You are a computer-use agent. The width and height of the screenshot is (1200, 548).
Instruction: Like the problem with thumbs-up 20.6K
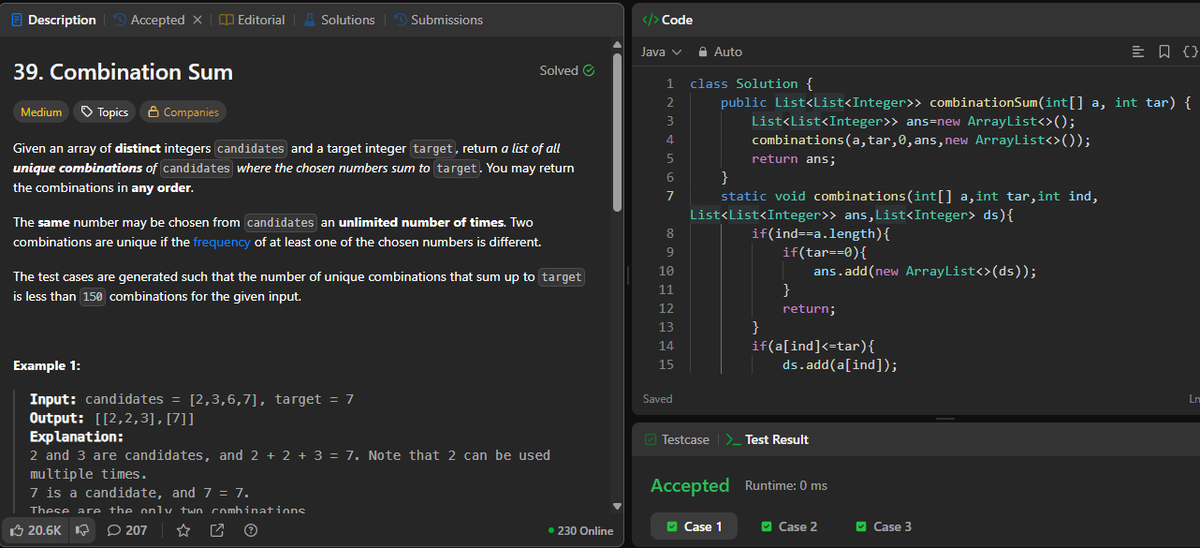click(x=38, y=530)
